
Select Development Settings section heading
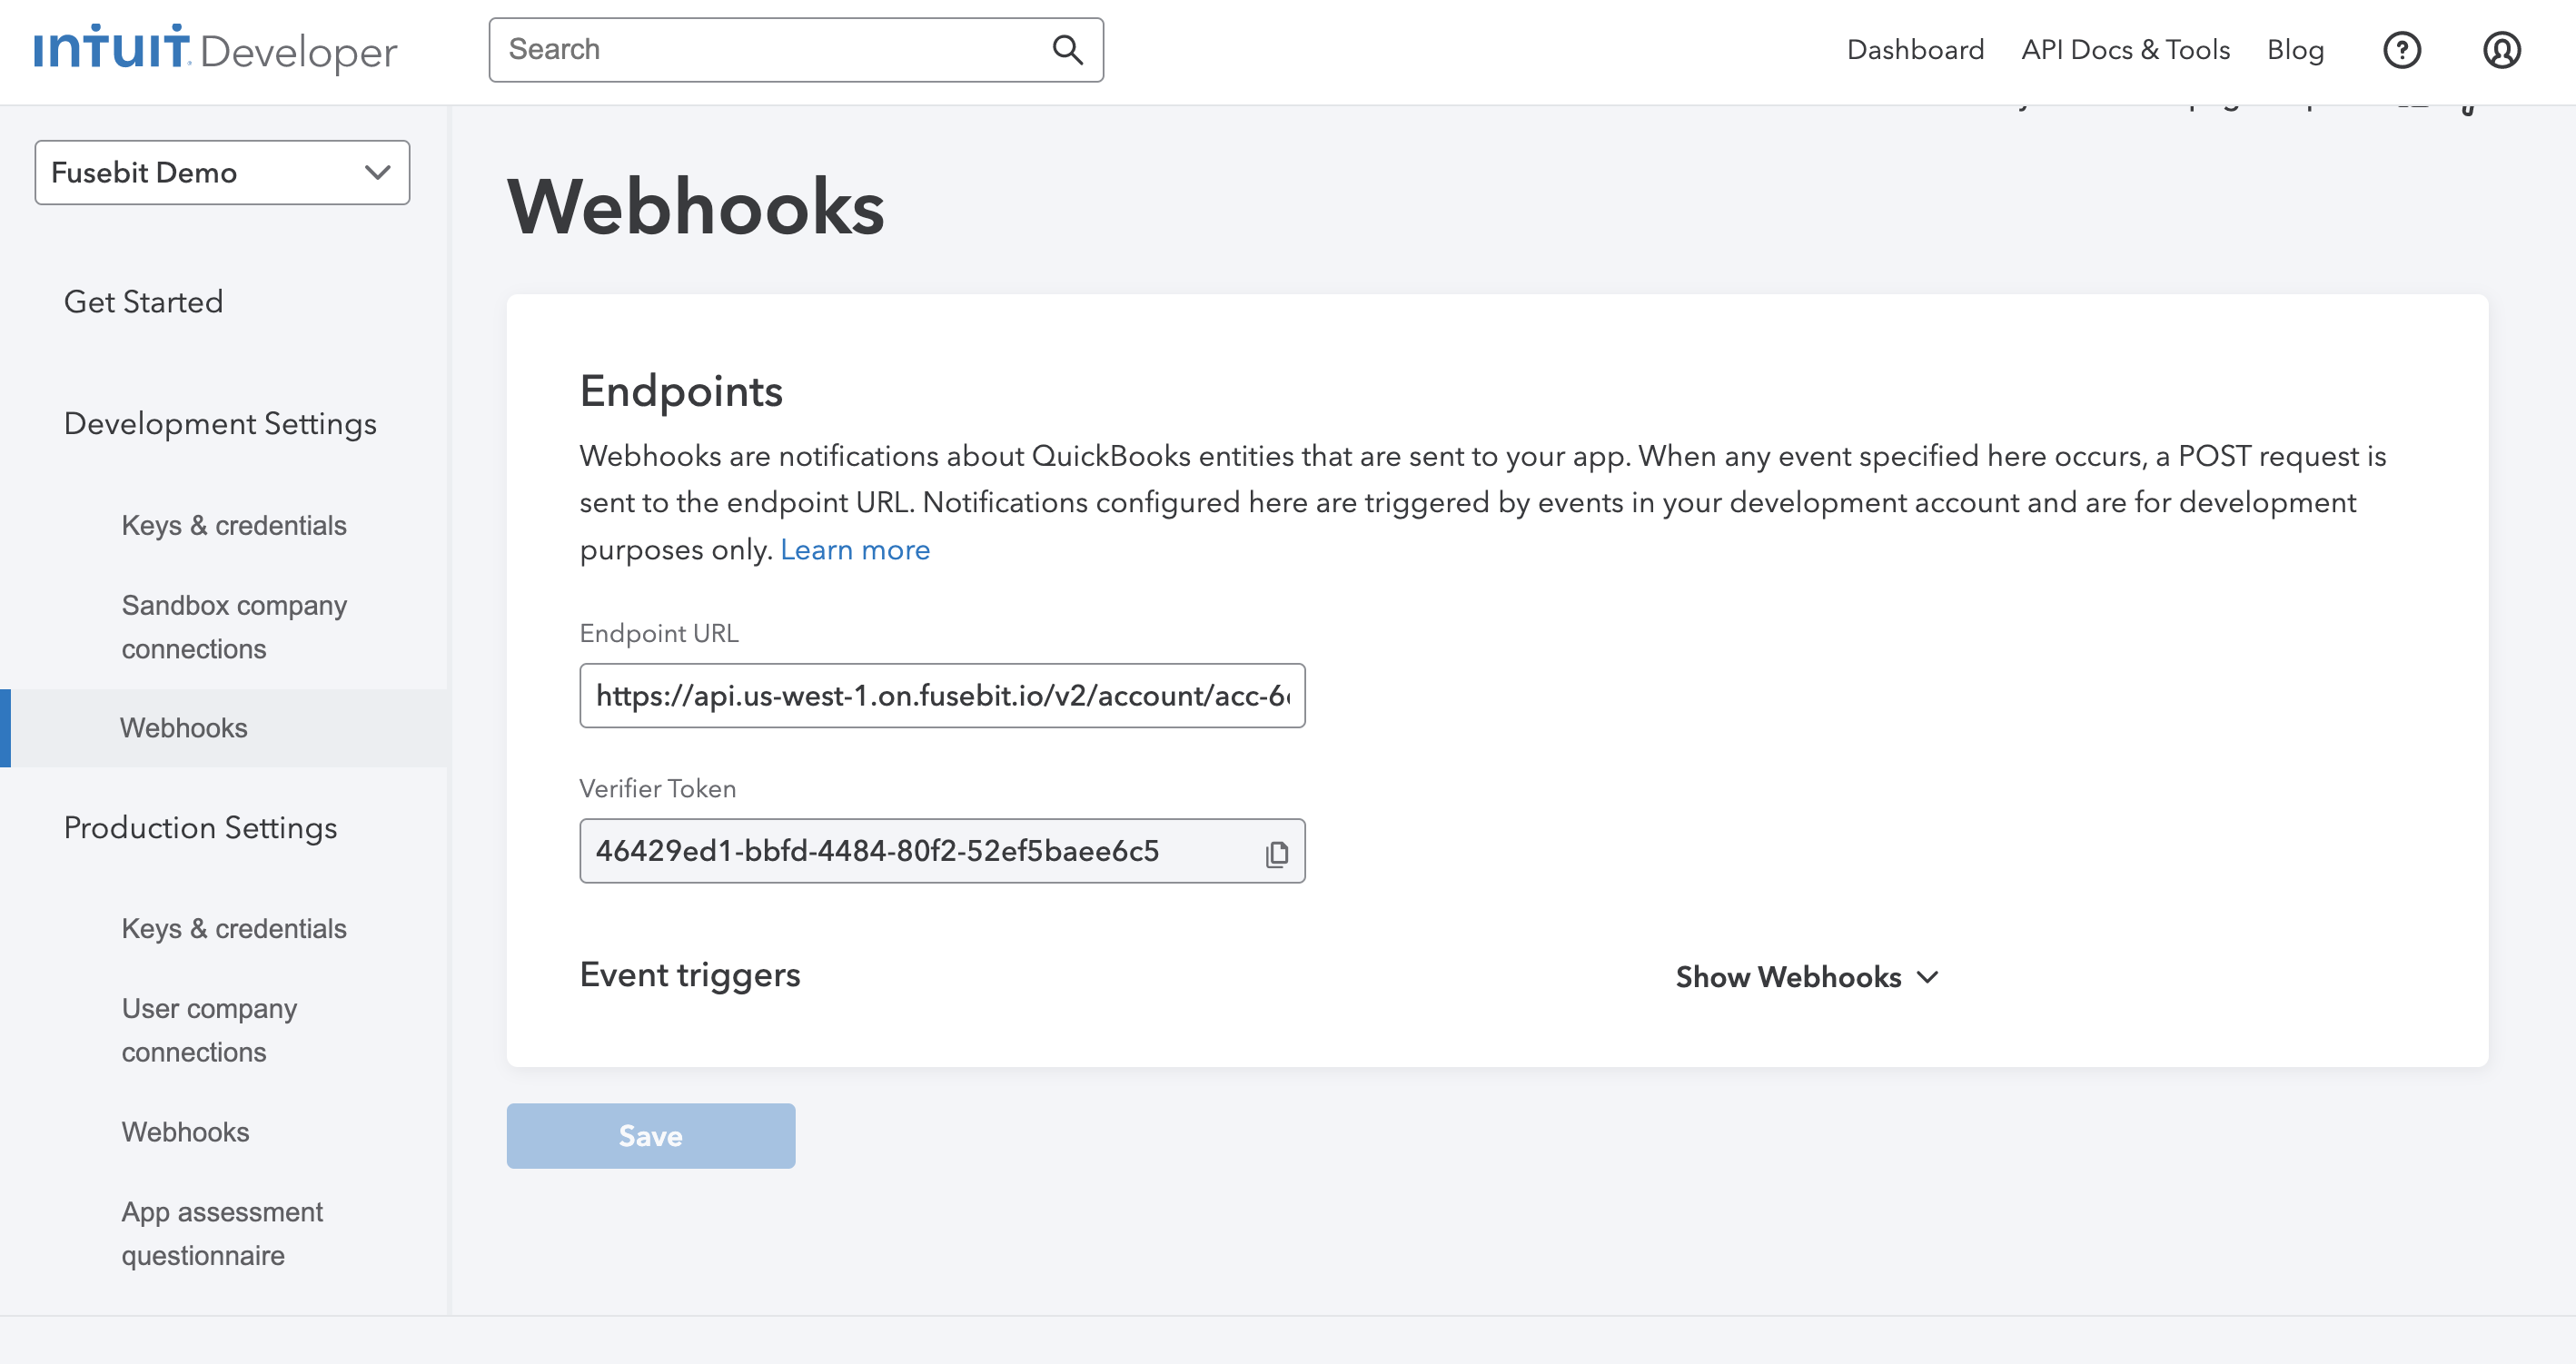click(x=220, y=424)
